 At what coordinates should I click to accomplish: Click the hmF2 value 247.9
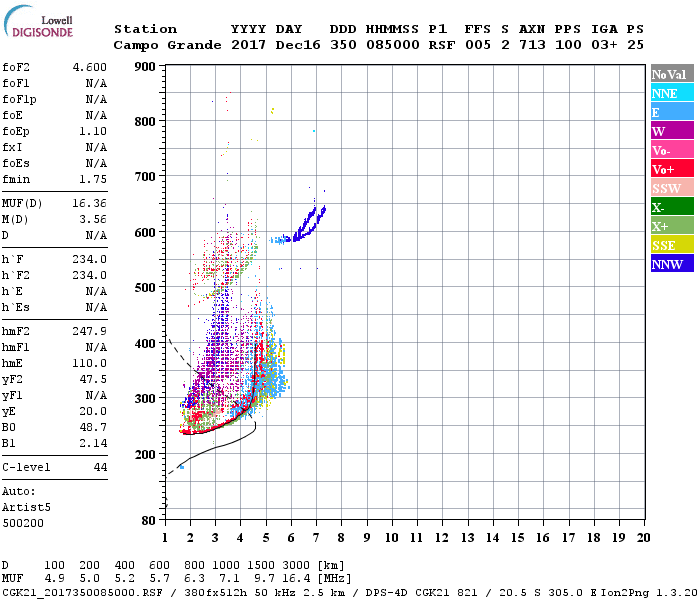click(x=90, y=331)
